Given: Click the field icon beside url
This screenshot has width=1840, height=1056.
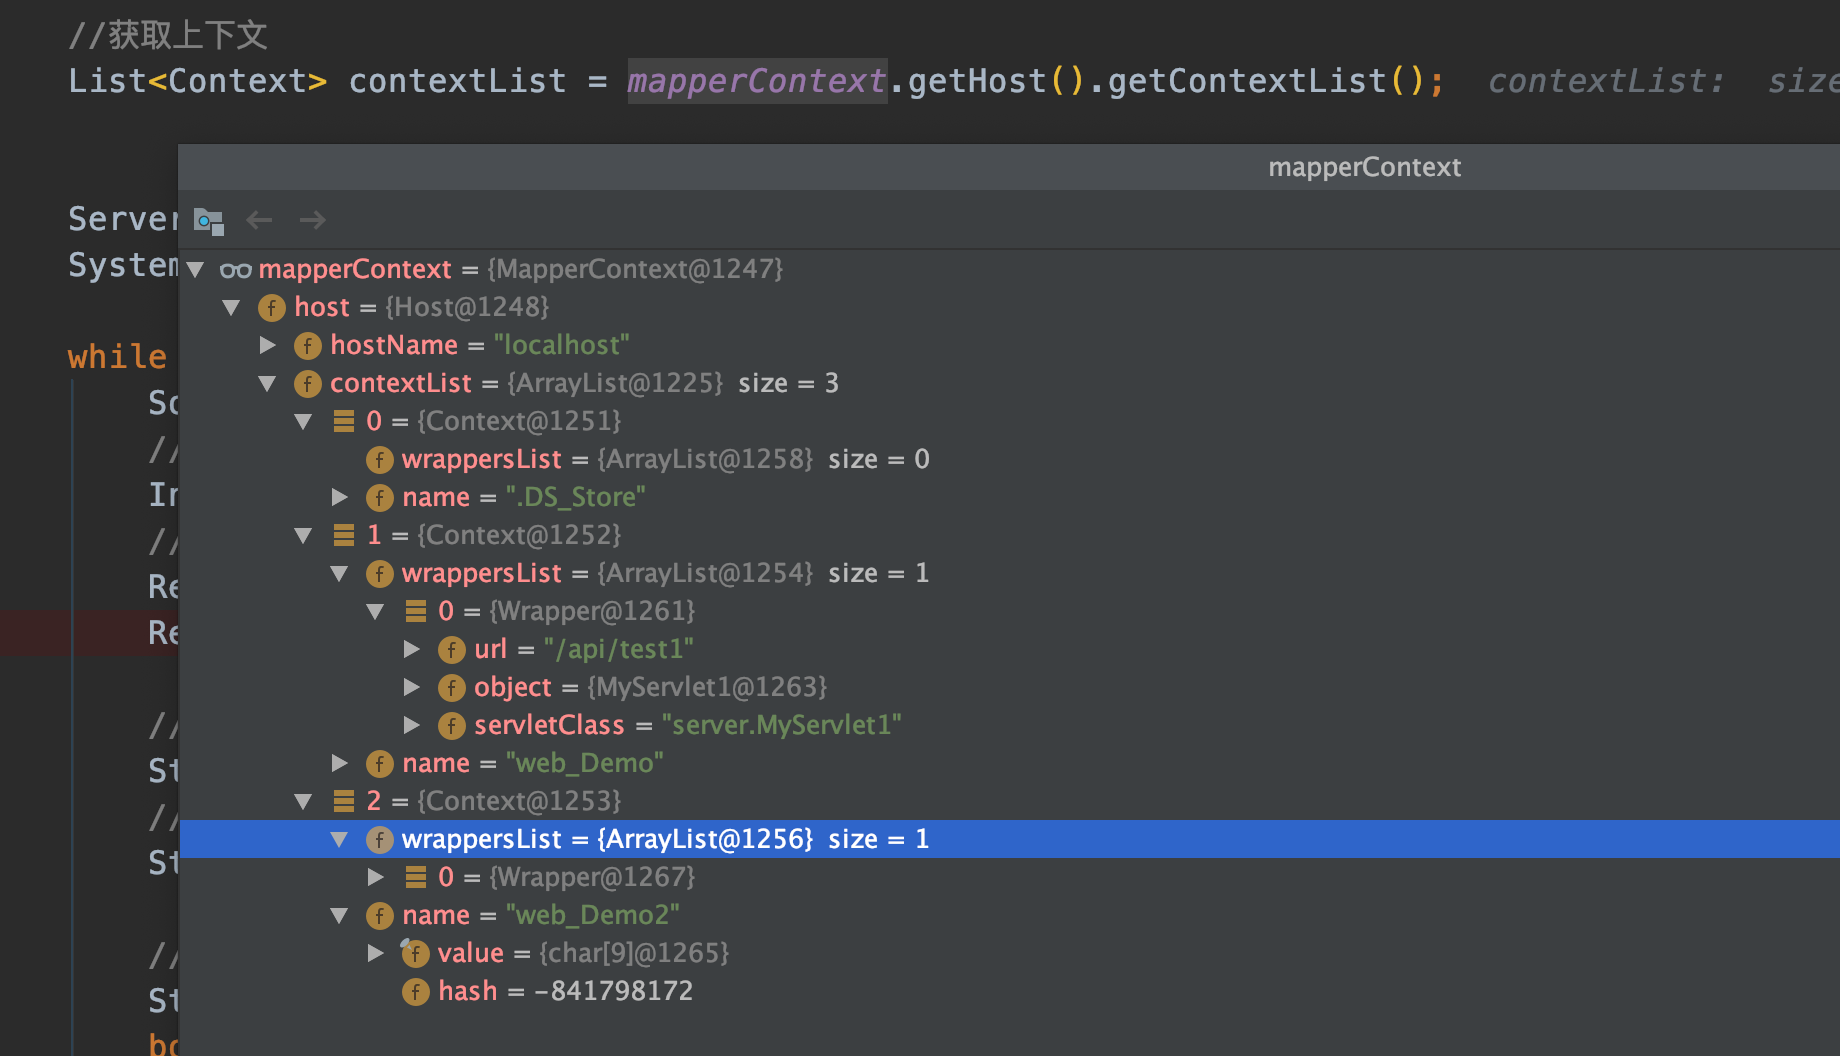Looking at the screenshot, I should click(452, 650).
